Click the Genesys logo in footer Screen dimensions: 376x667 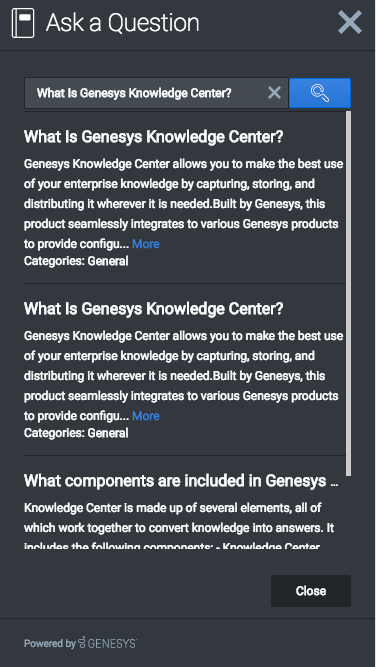(x=108, y=643)
